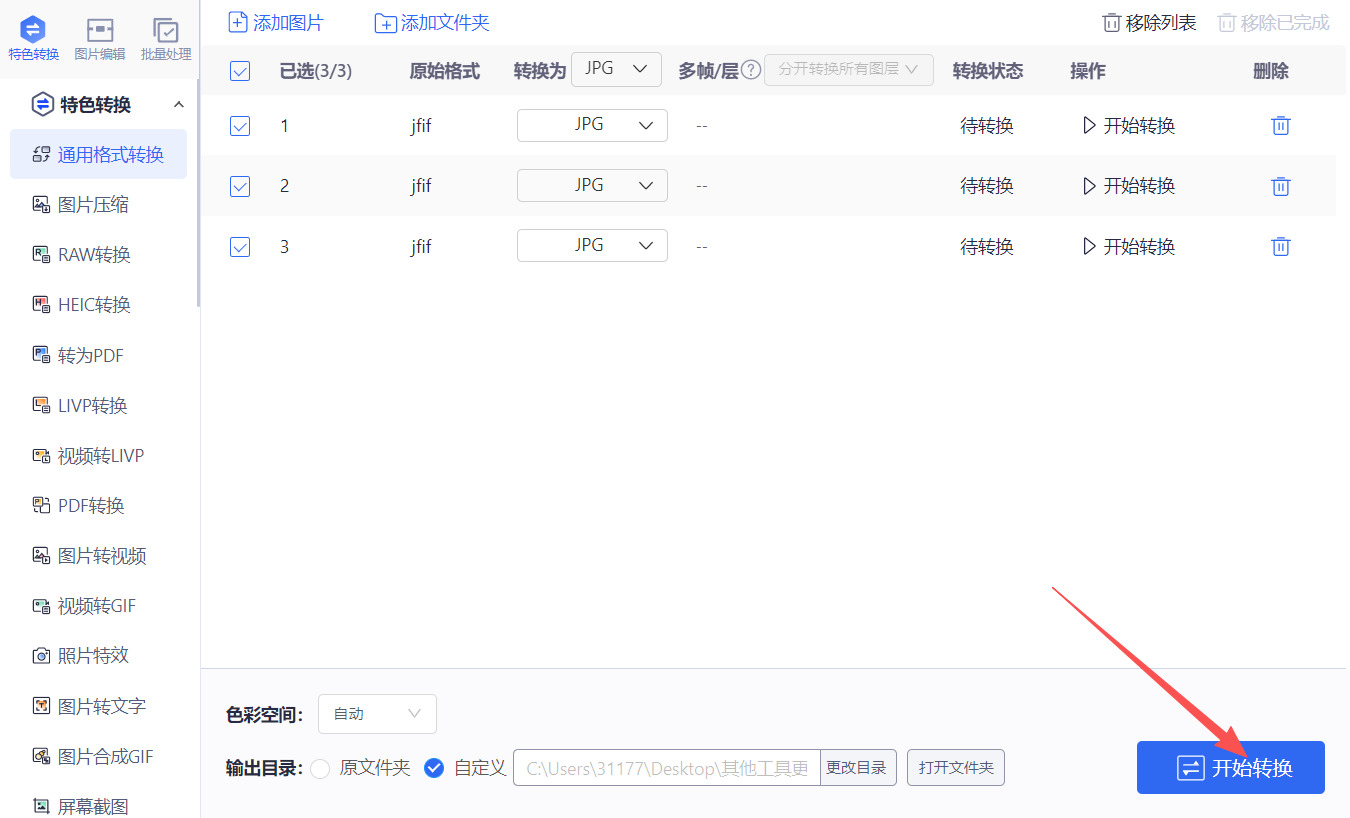
Task: Click row 3 开始转换 play icon
Action: [1090, 246]
